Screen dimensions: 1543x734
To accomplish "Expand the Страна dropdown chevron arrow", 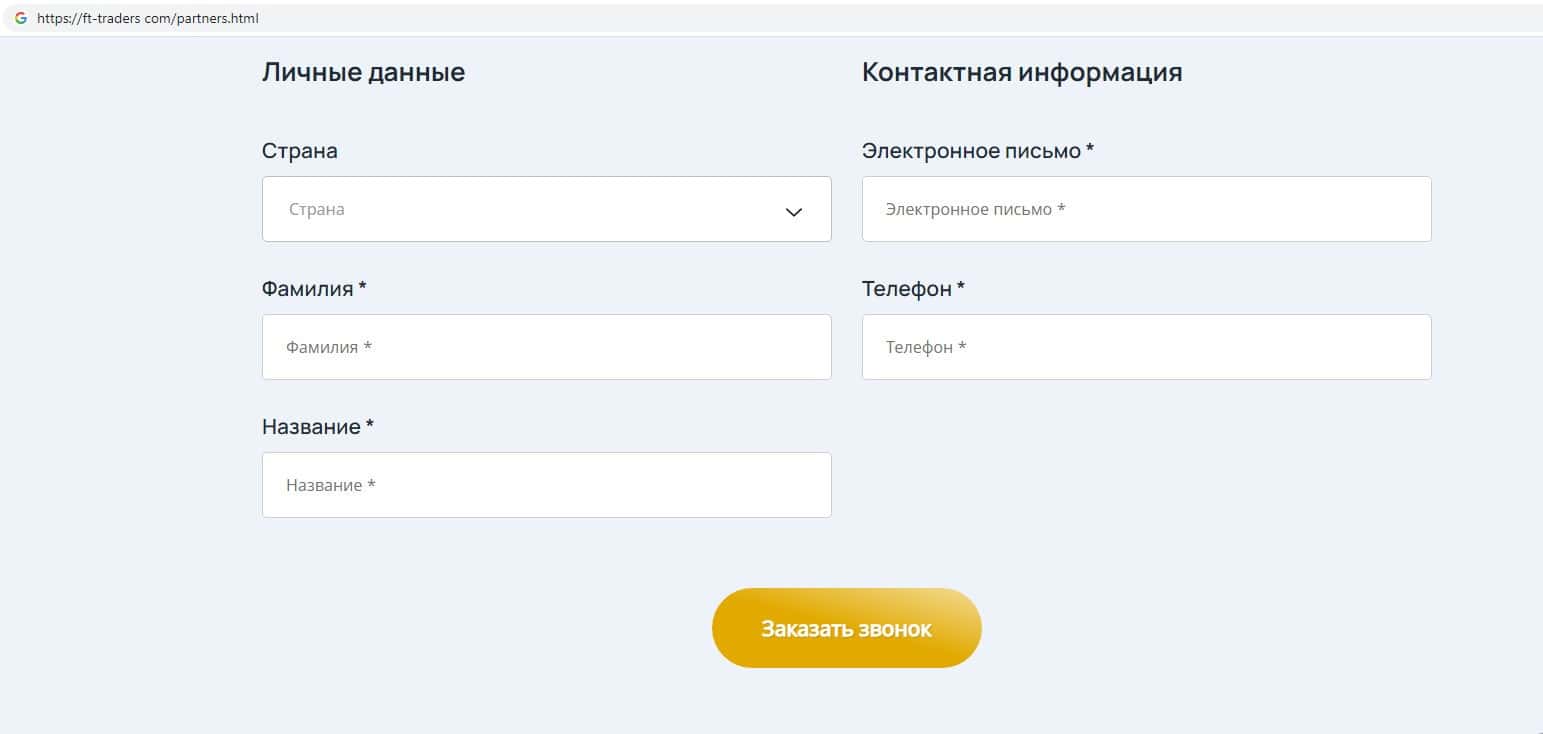I will [794, 211].
